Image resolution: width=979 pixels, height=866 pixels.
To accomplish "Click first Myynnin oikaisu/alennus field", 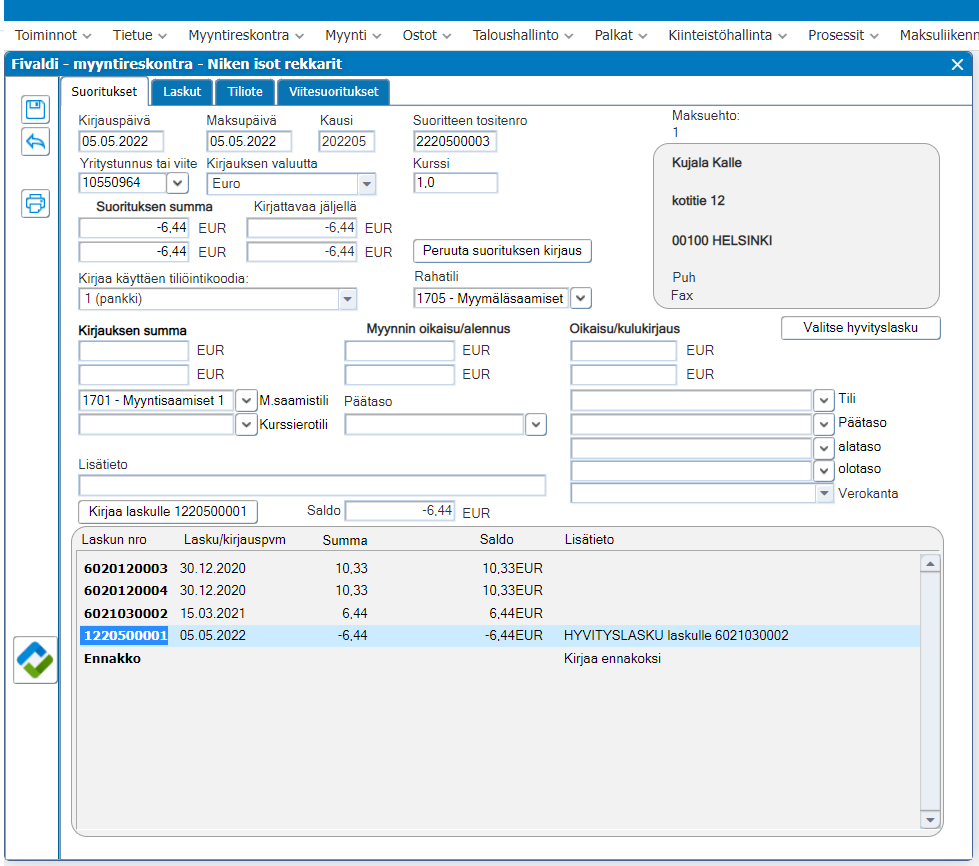I will point(399,351).
